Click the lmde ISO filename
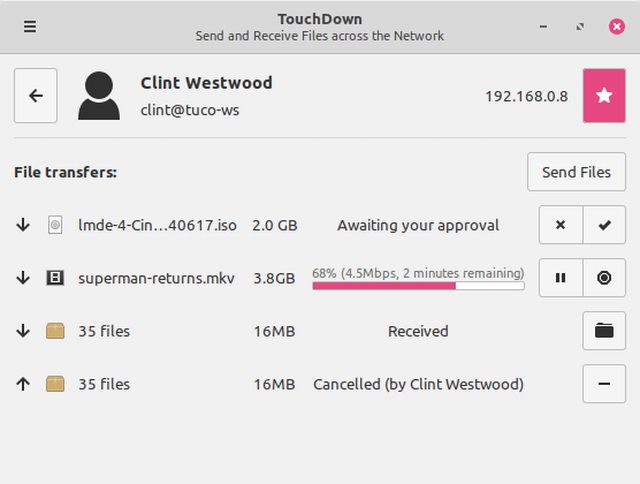Image resolution: width=640 pixels, height=484 pixels. (157, 225)
